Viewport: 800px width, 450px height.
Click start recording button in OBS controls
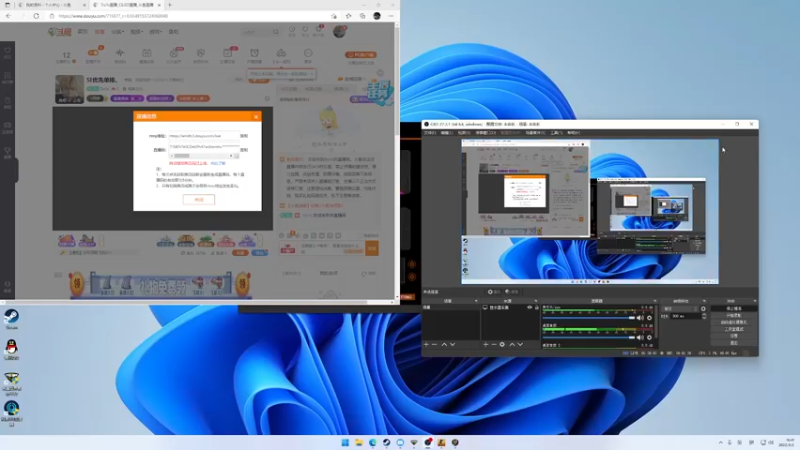[x=734, y=315]
